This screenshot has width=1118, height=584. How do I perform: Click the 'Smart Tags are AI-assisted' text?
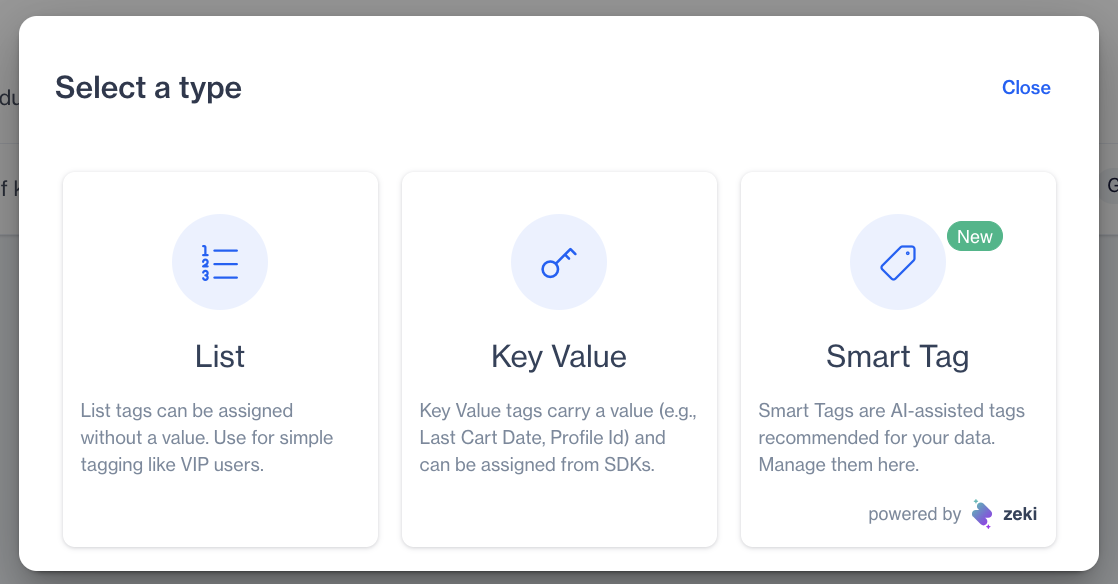891,411
